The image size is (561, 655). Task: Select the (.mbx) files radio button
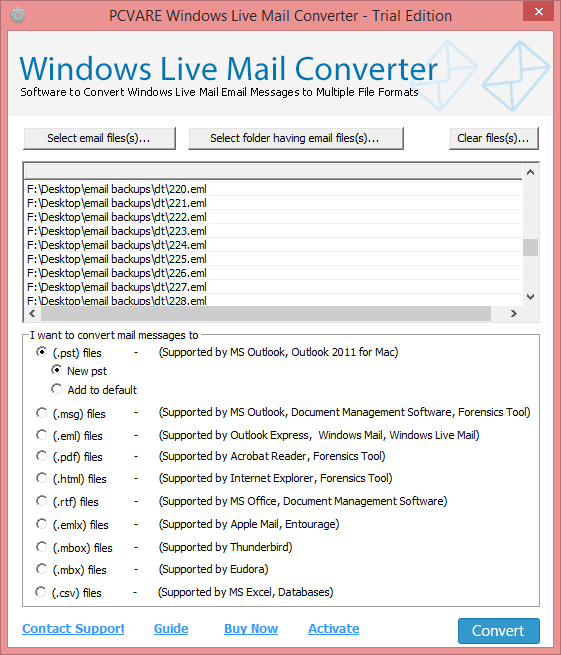pyautogui.click(x=41, y=569)
